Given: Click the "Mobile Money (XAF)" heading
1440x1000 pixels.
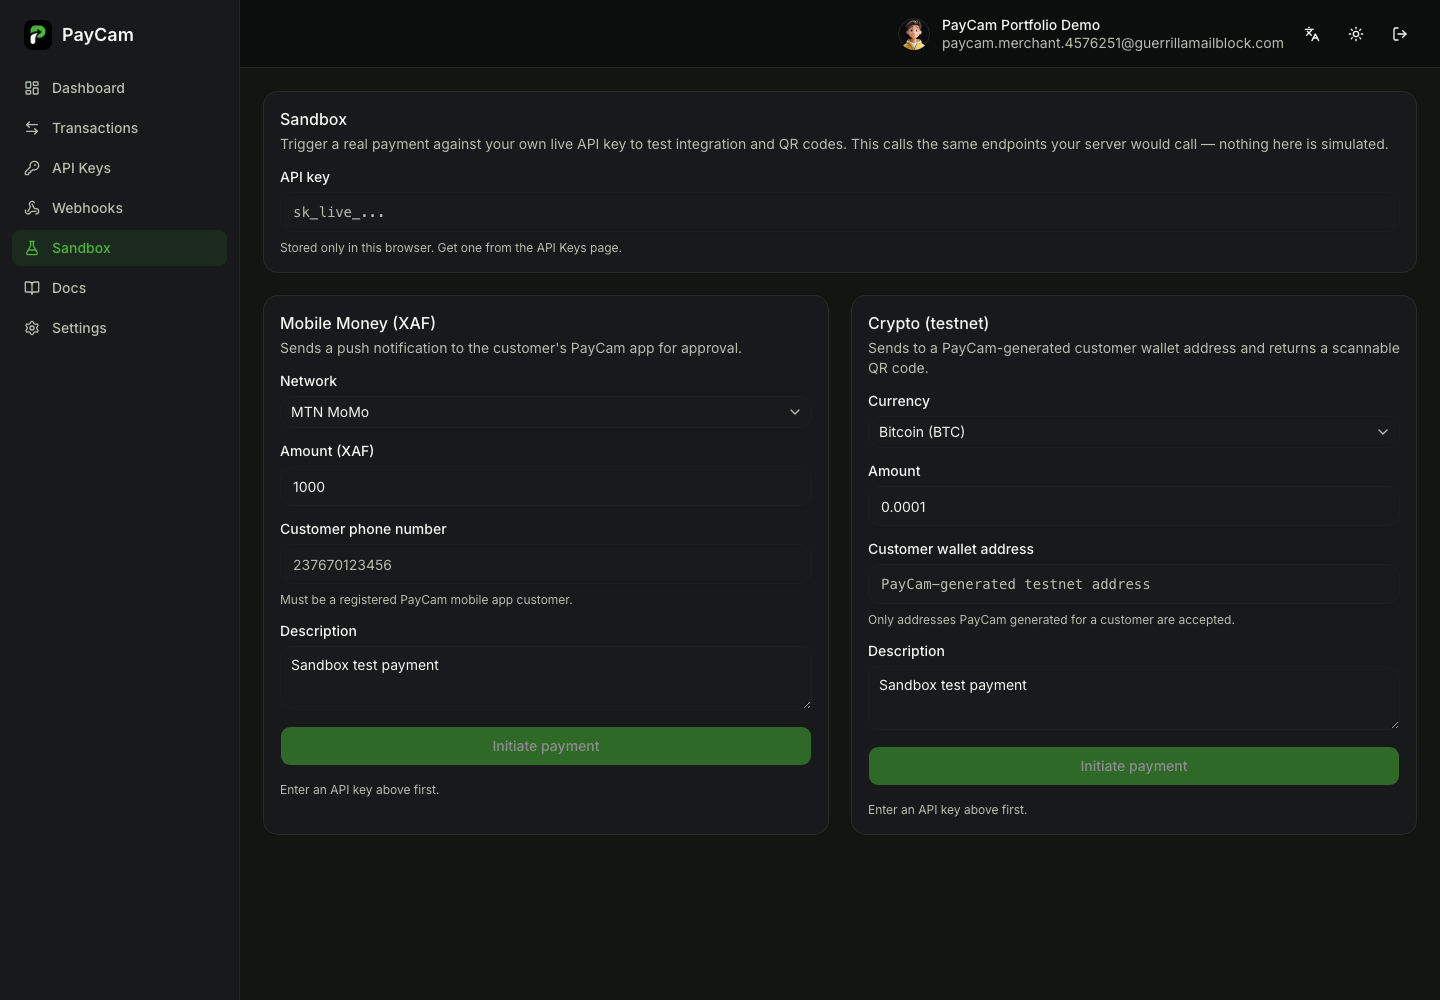Looking at the screenshot, I should point(358,323).
